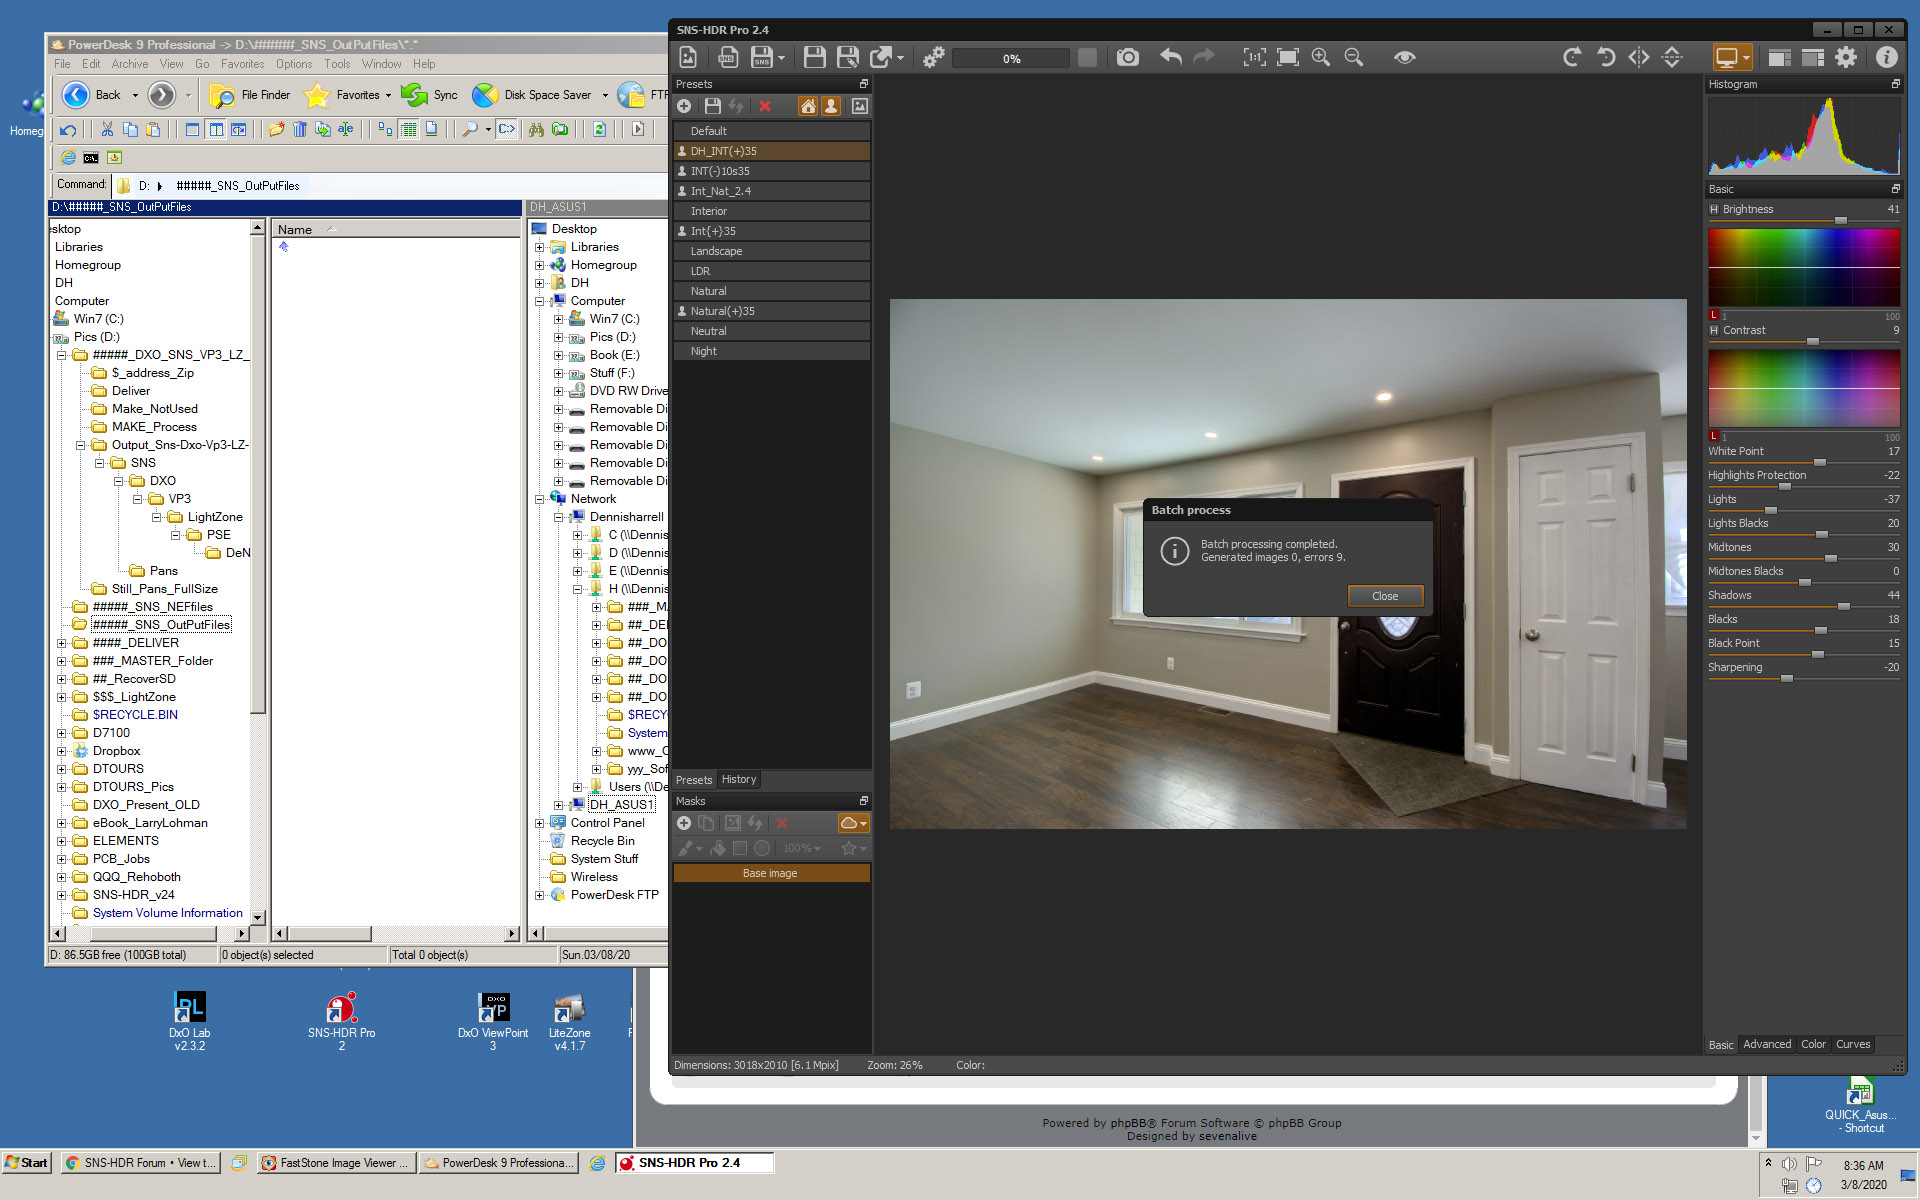
Task: Expand the ####_DELIVER folder in PowerDesk tree
Action: point(61,643)
